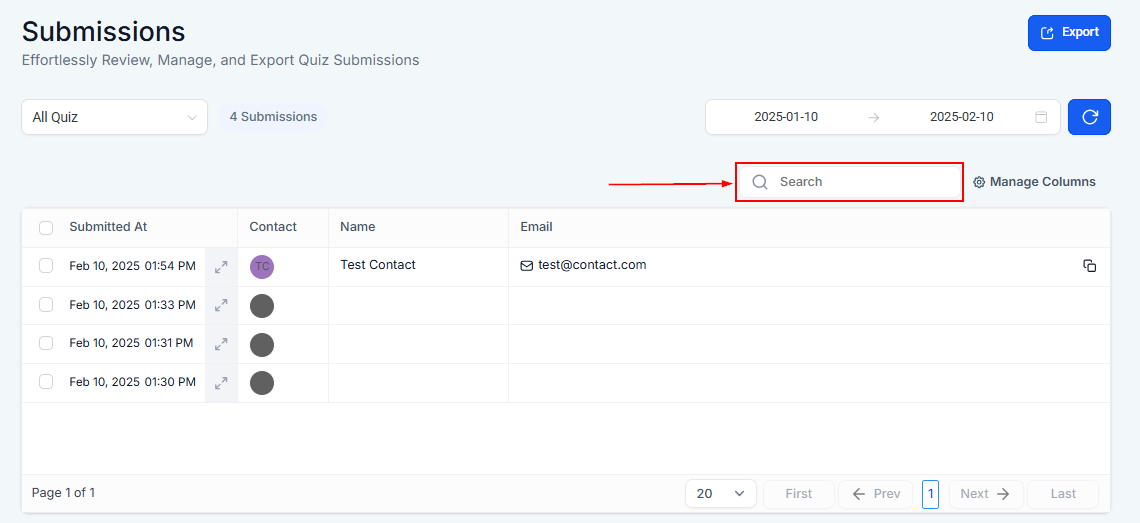
Task: Click the Export button
Action: coord(1069,33)
